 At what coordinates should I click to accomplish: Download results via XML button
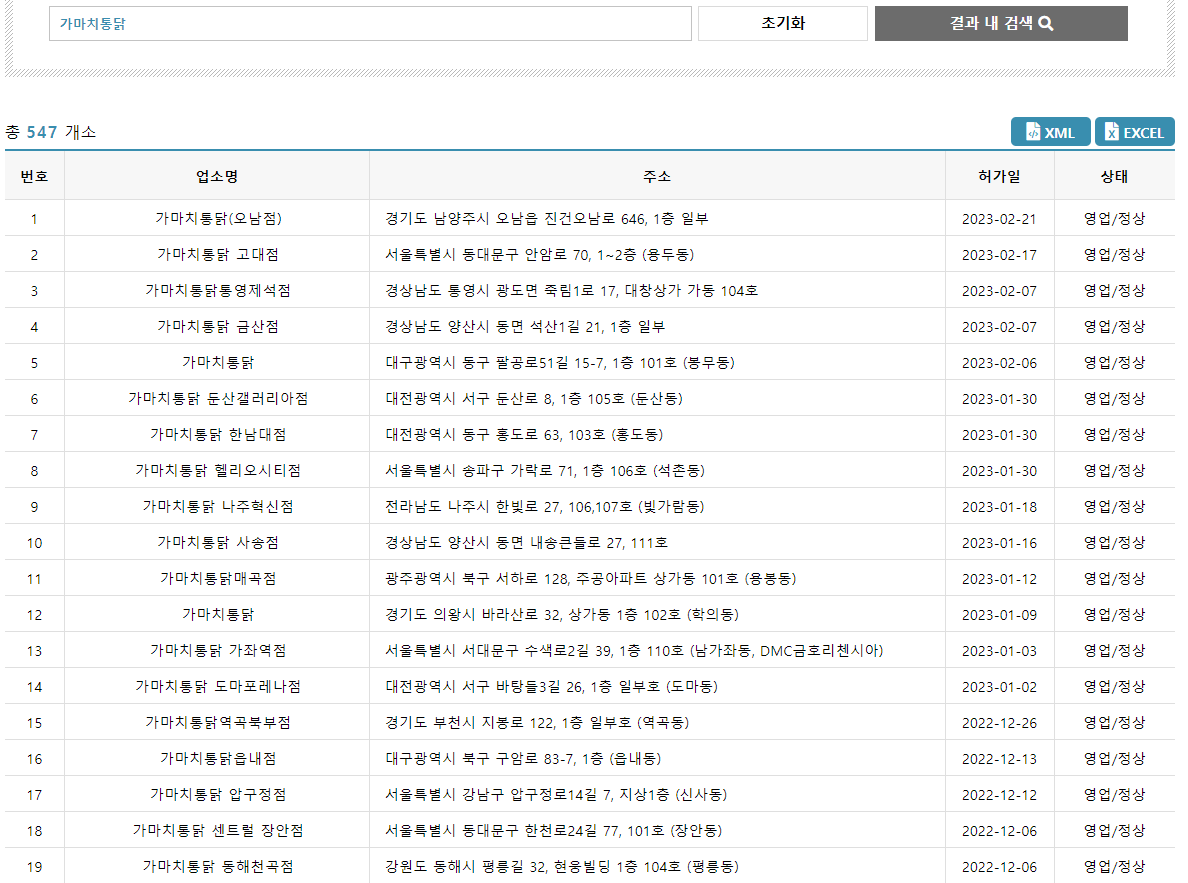(1050, 132)
